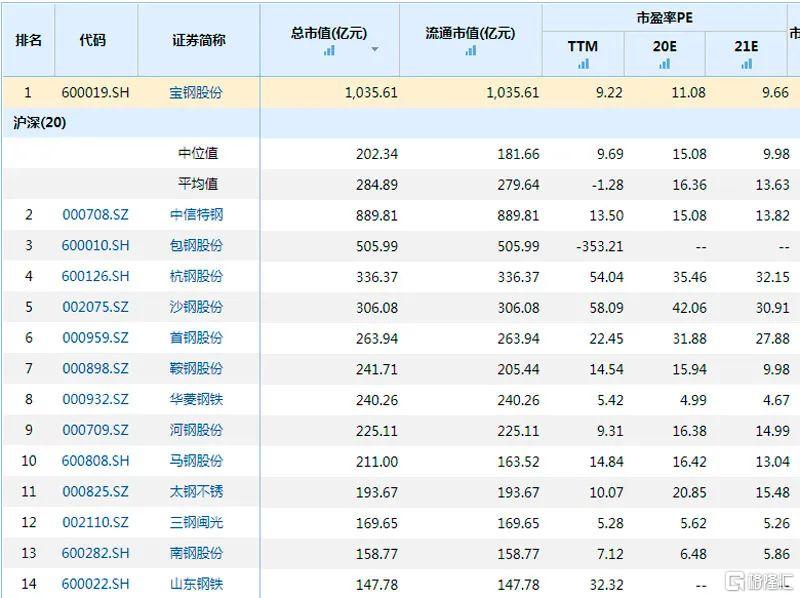
Task: Select 中信特钢 total market value 889.81
Action: pos(377,215)
